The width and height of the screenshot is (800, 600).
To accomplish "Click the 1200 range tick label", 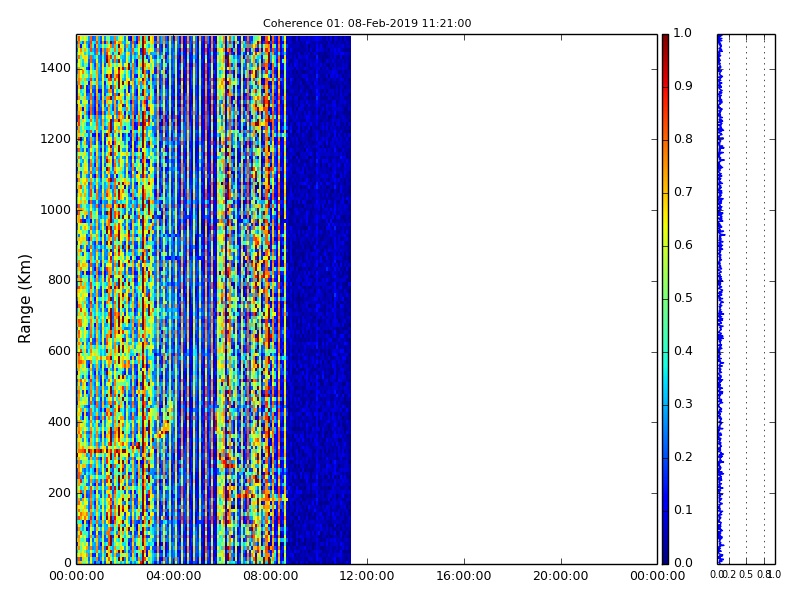I will pyautogui.click(x=56, y=139).
